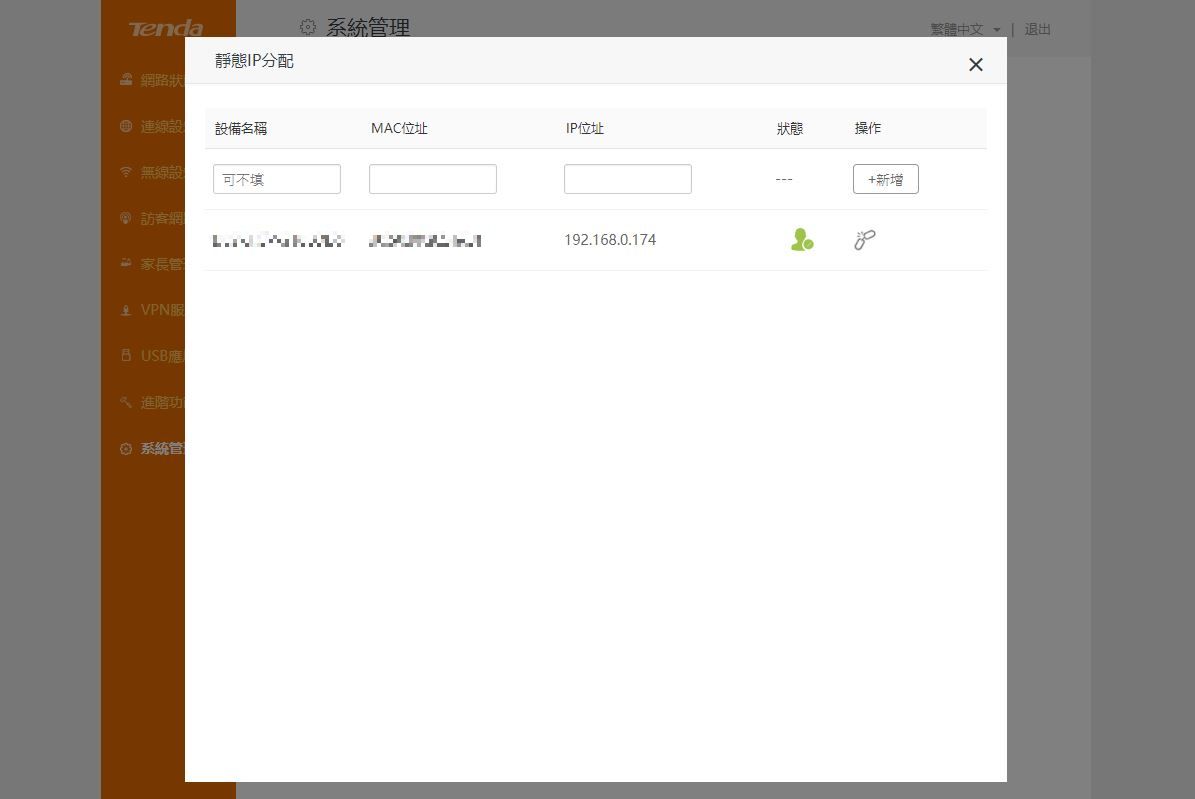Focus the MAC位址 input field
The image size is (1195, 799).
[433, 179]
